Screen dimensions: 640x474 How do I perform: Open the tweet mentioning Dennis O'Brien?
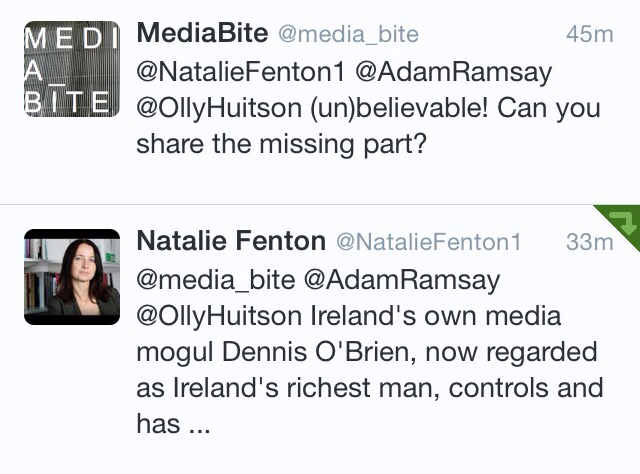pyautogui.click(x=370, y=352)
